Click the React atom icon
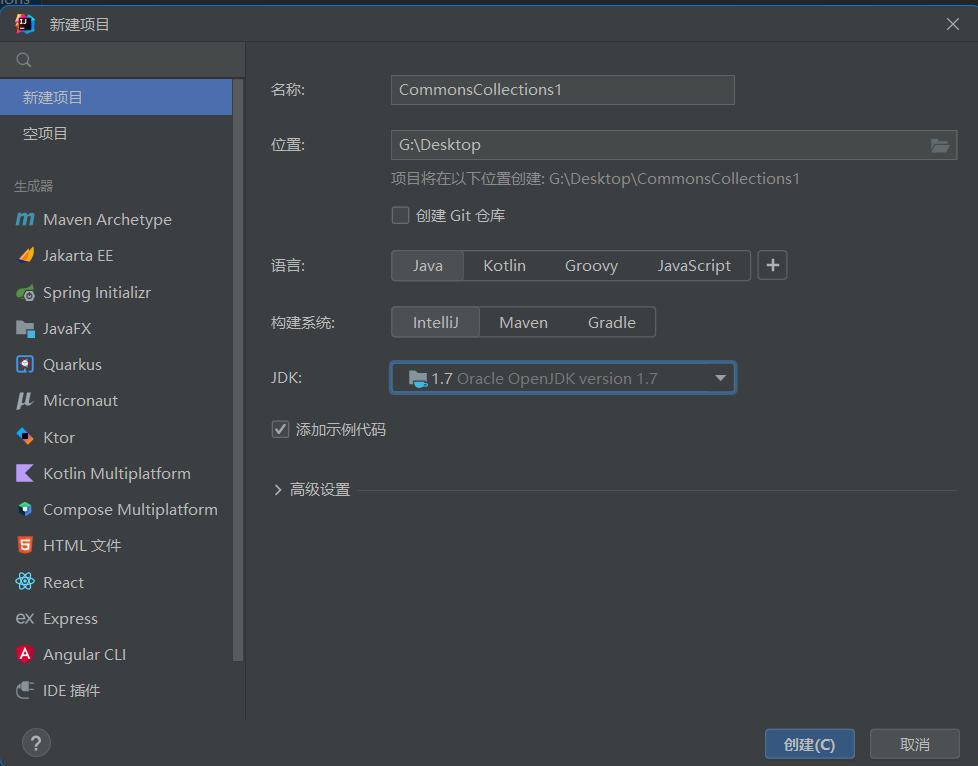This screenshot has width=978, height=766. click(x=25, y=581)
